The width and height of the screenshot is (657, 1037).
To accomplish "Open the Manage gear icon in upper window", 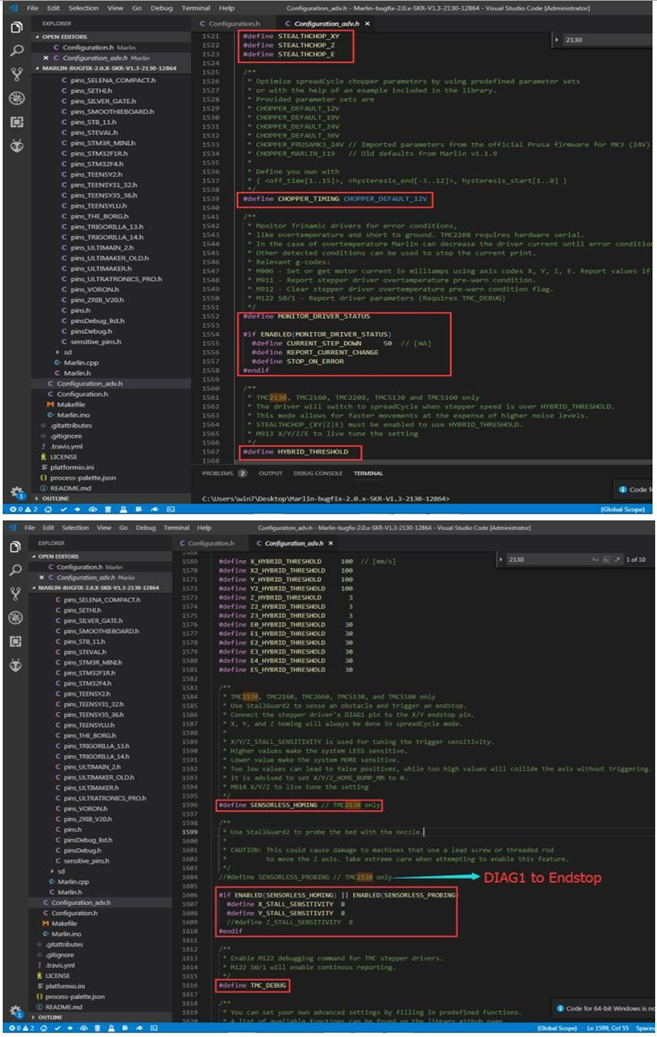I will [x=16, y=492].
